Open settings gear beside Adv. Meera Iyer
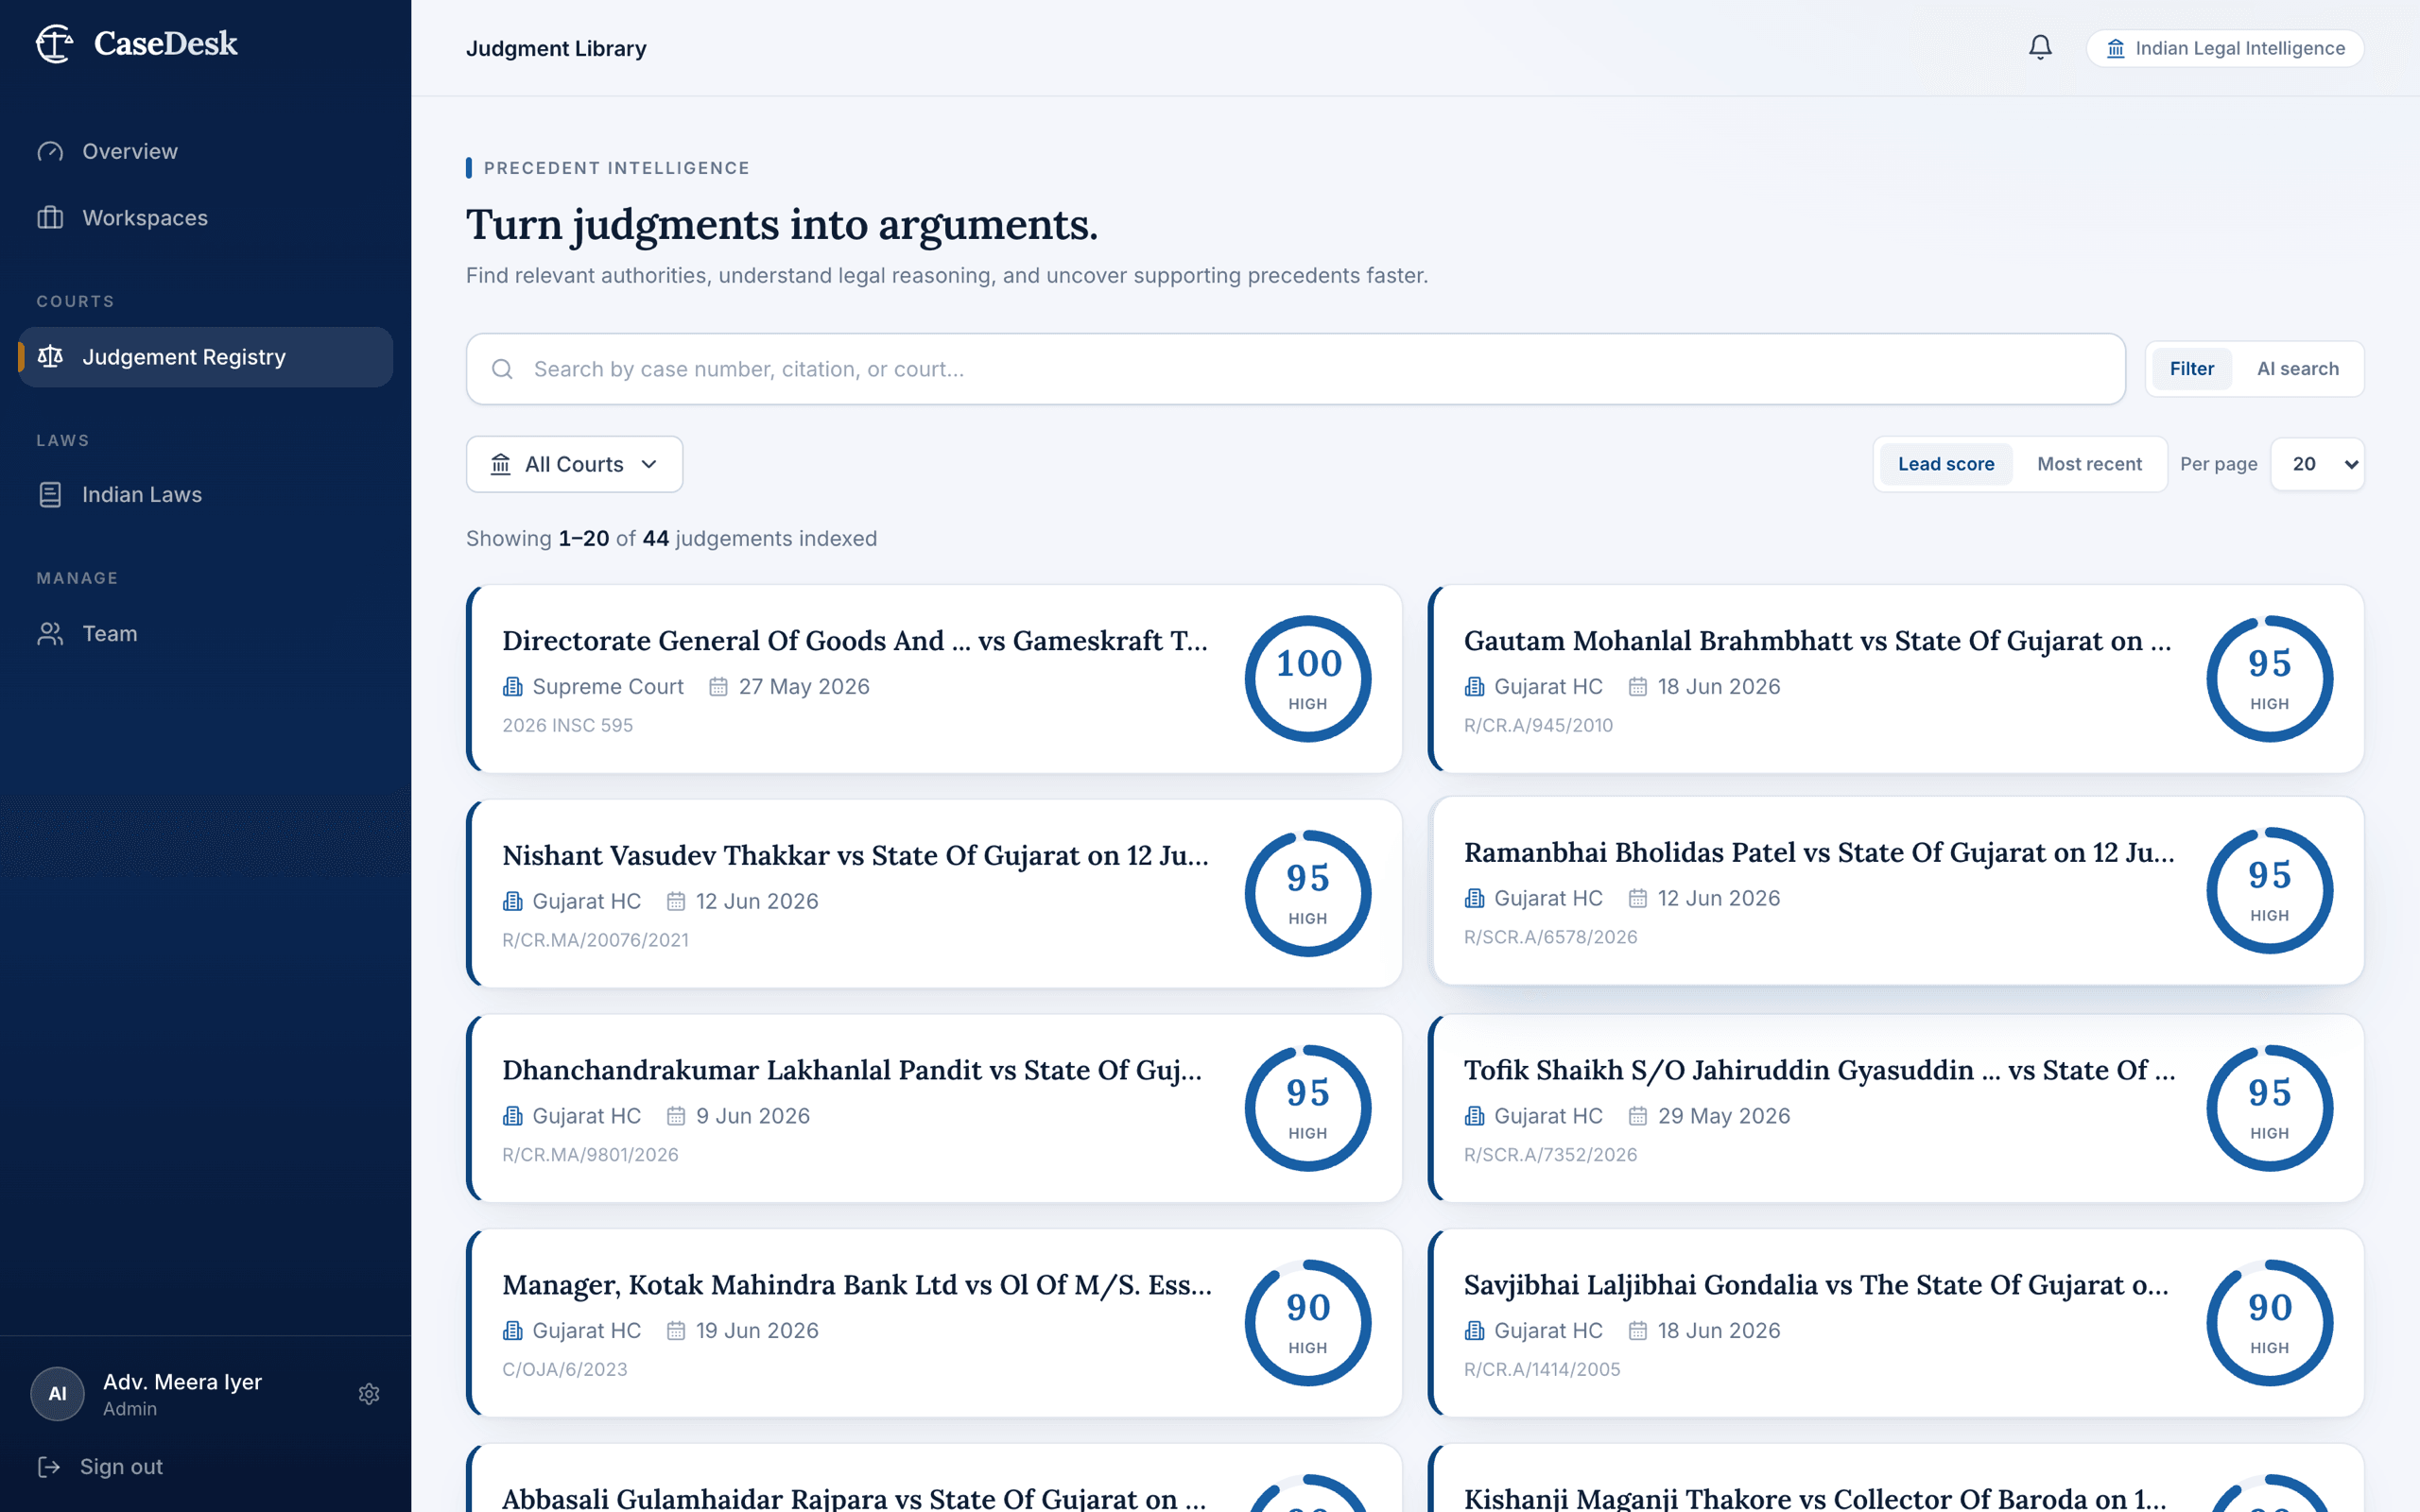This screenshot has height=1512, width=2420. click(369, 1394)
